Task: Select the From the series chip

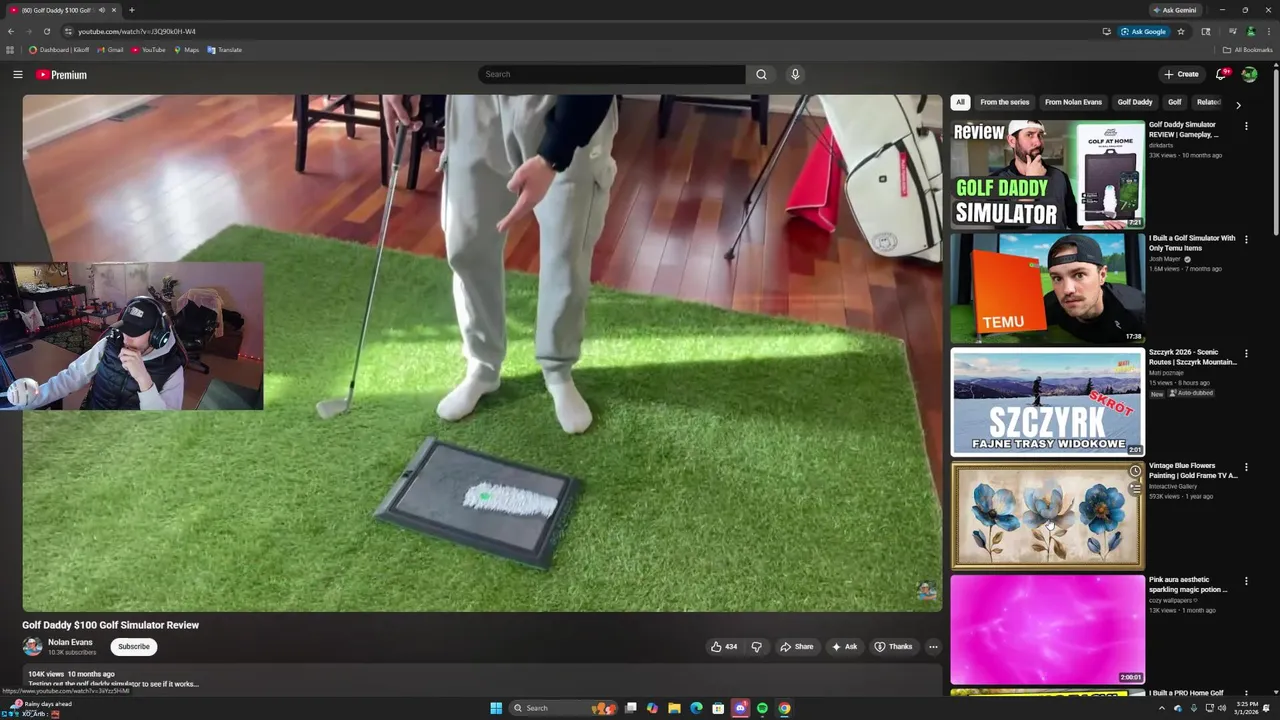Action: coord(1004,102)
